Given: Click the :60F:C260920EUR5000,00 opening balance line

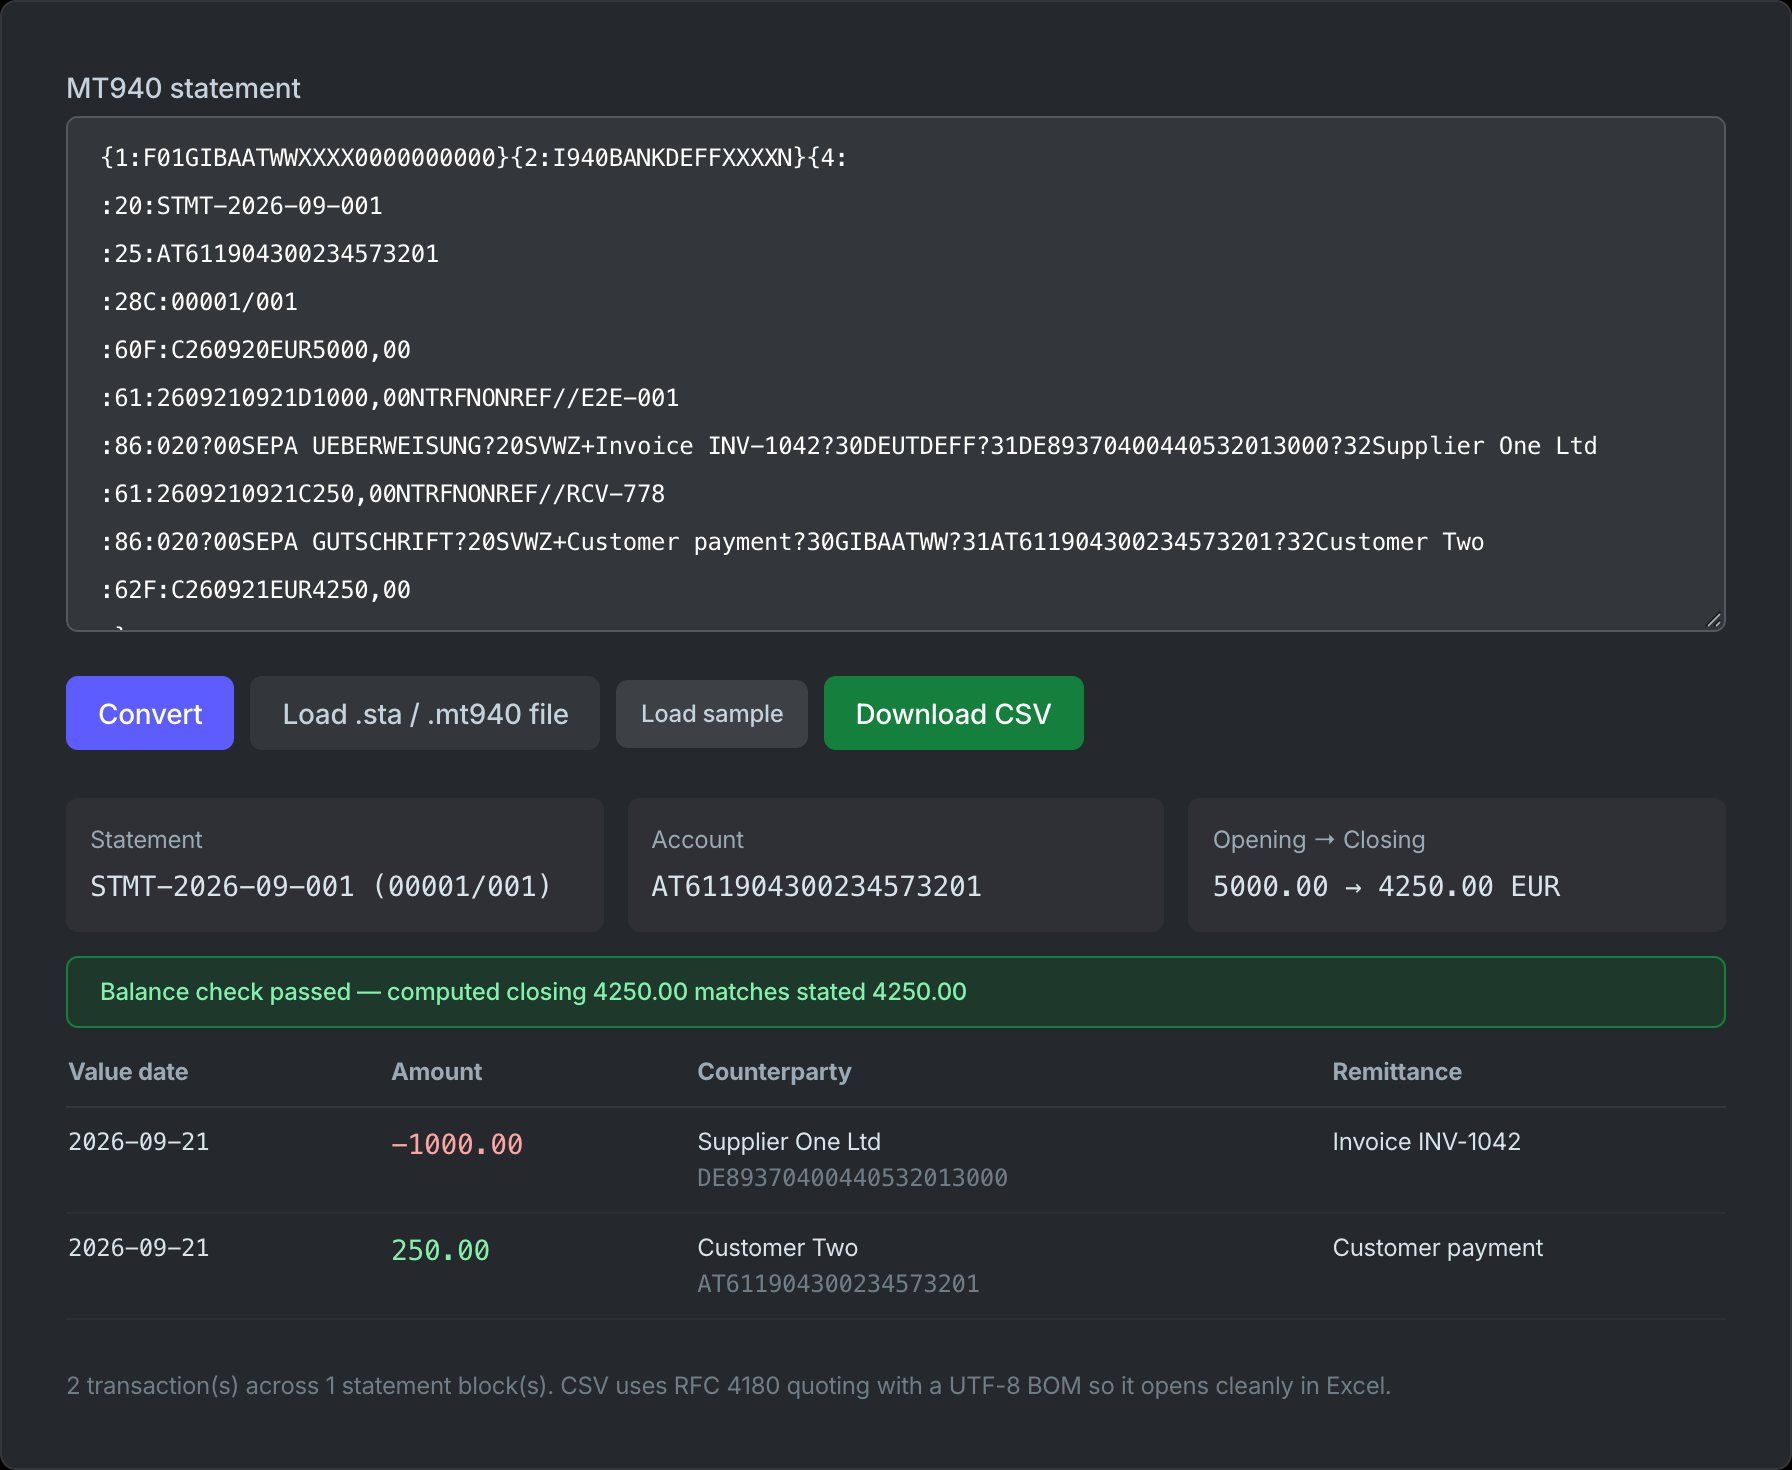Looking at the screenshot, I should coord(256,350).
